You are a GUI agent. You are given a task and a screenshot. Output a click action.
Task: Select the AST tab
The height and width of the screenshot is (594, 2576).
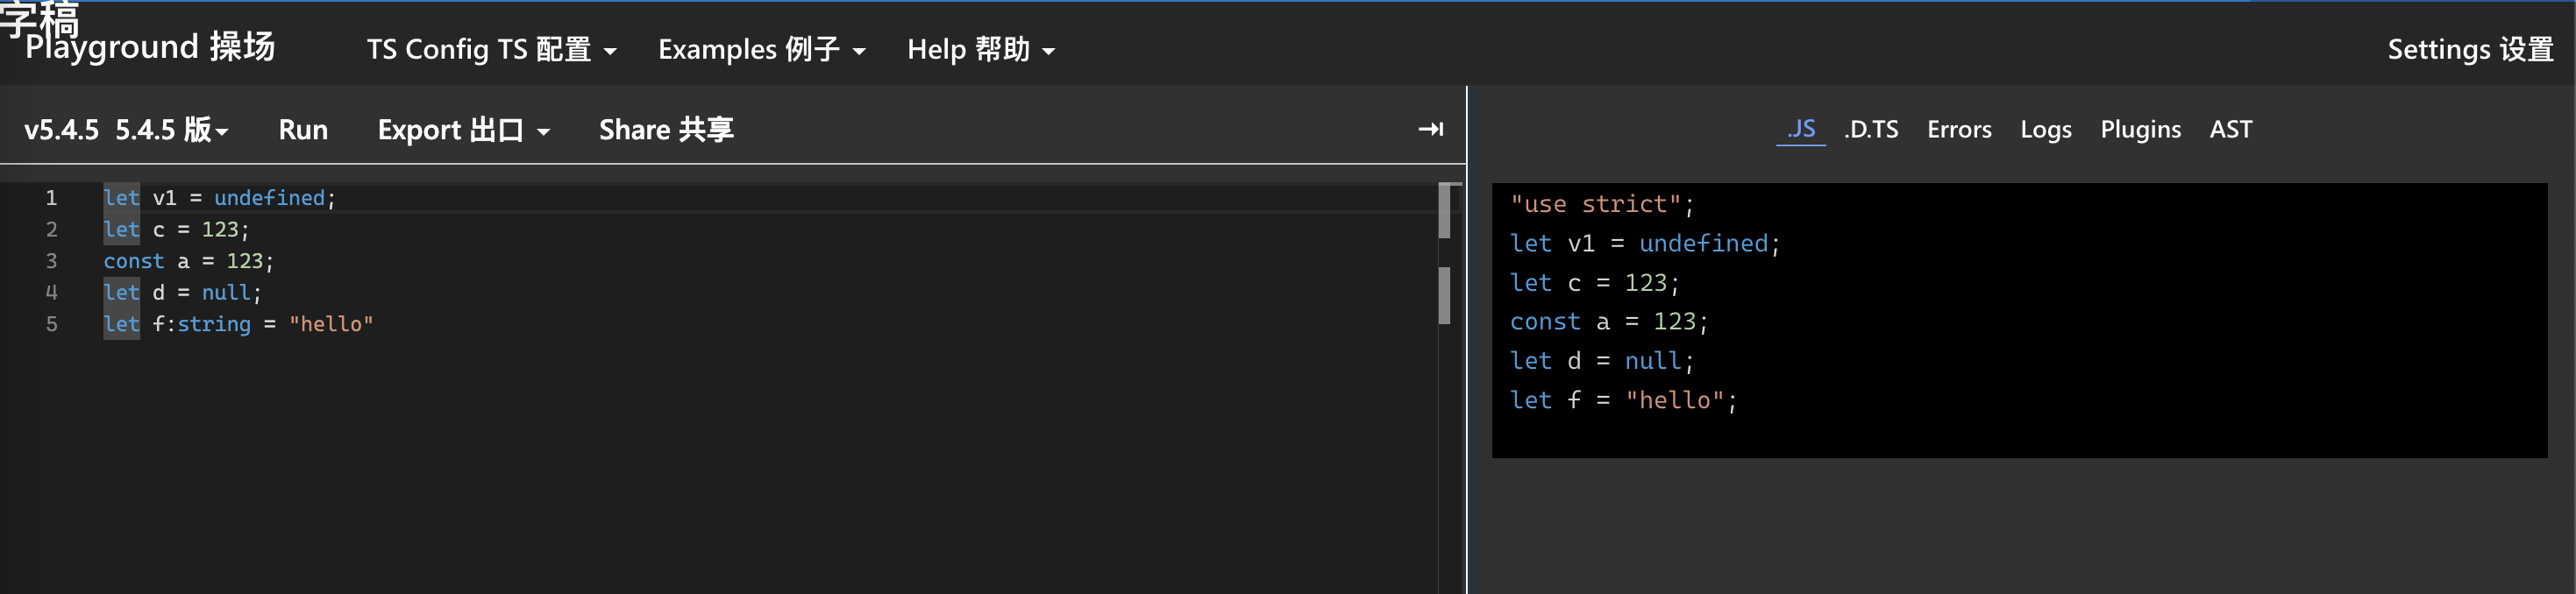2230,129
